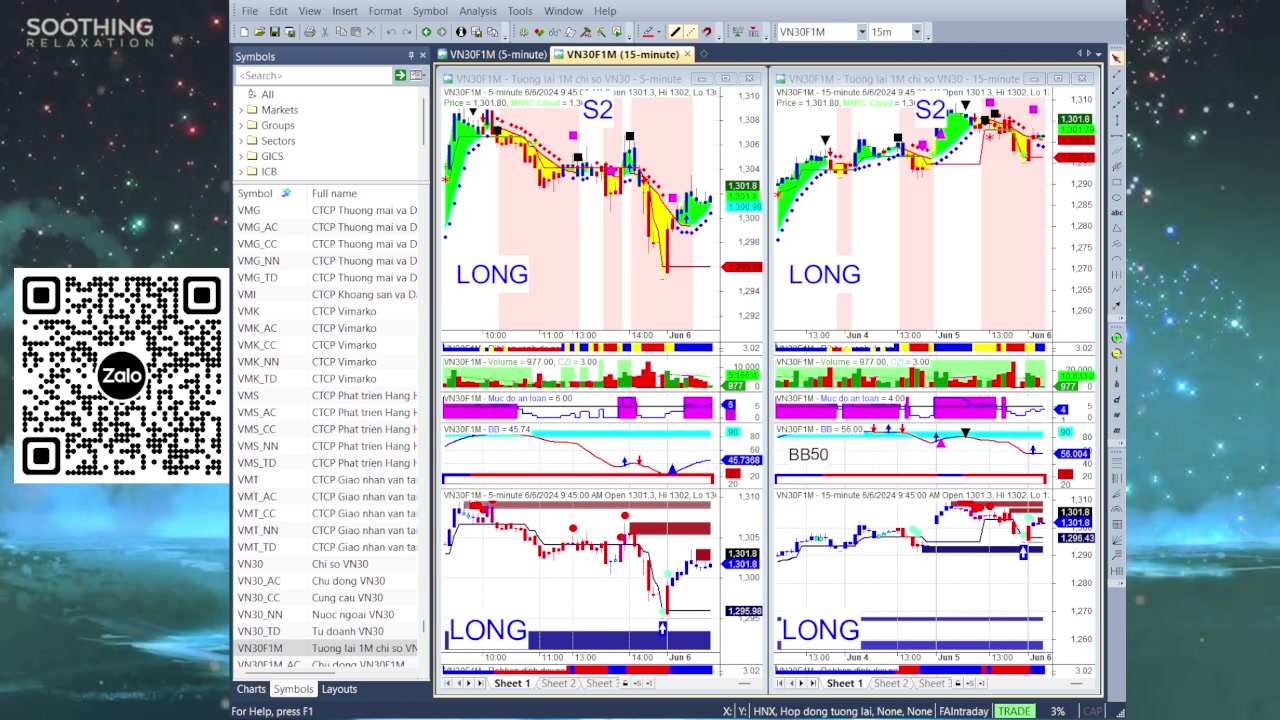The height and width of the screenshot is (720, 1280).
Task: Expand the ICB tree node
Action: click(241, 172)
